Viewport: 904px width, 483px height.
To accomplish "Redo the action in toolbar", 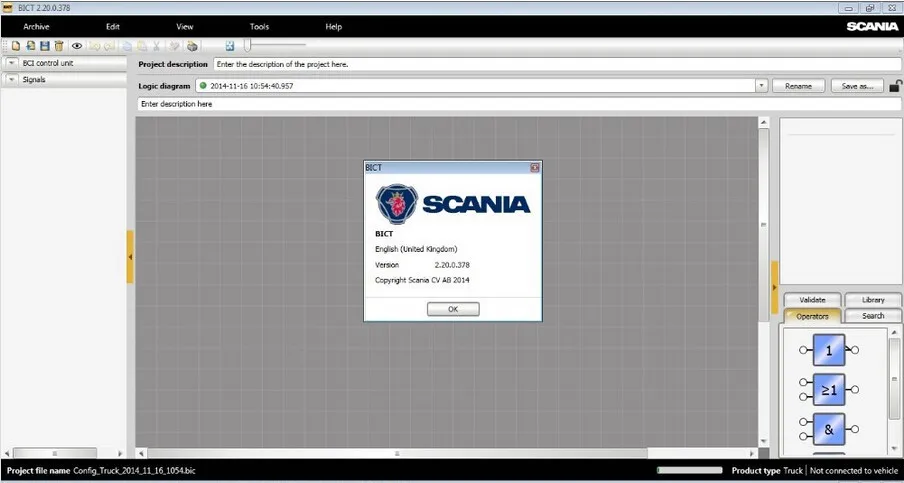I will [108, 46].
